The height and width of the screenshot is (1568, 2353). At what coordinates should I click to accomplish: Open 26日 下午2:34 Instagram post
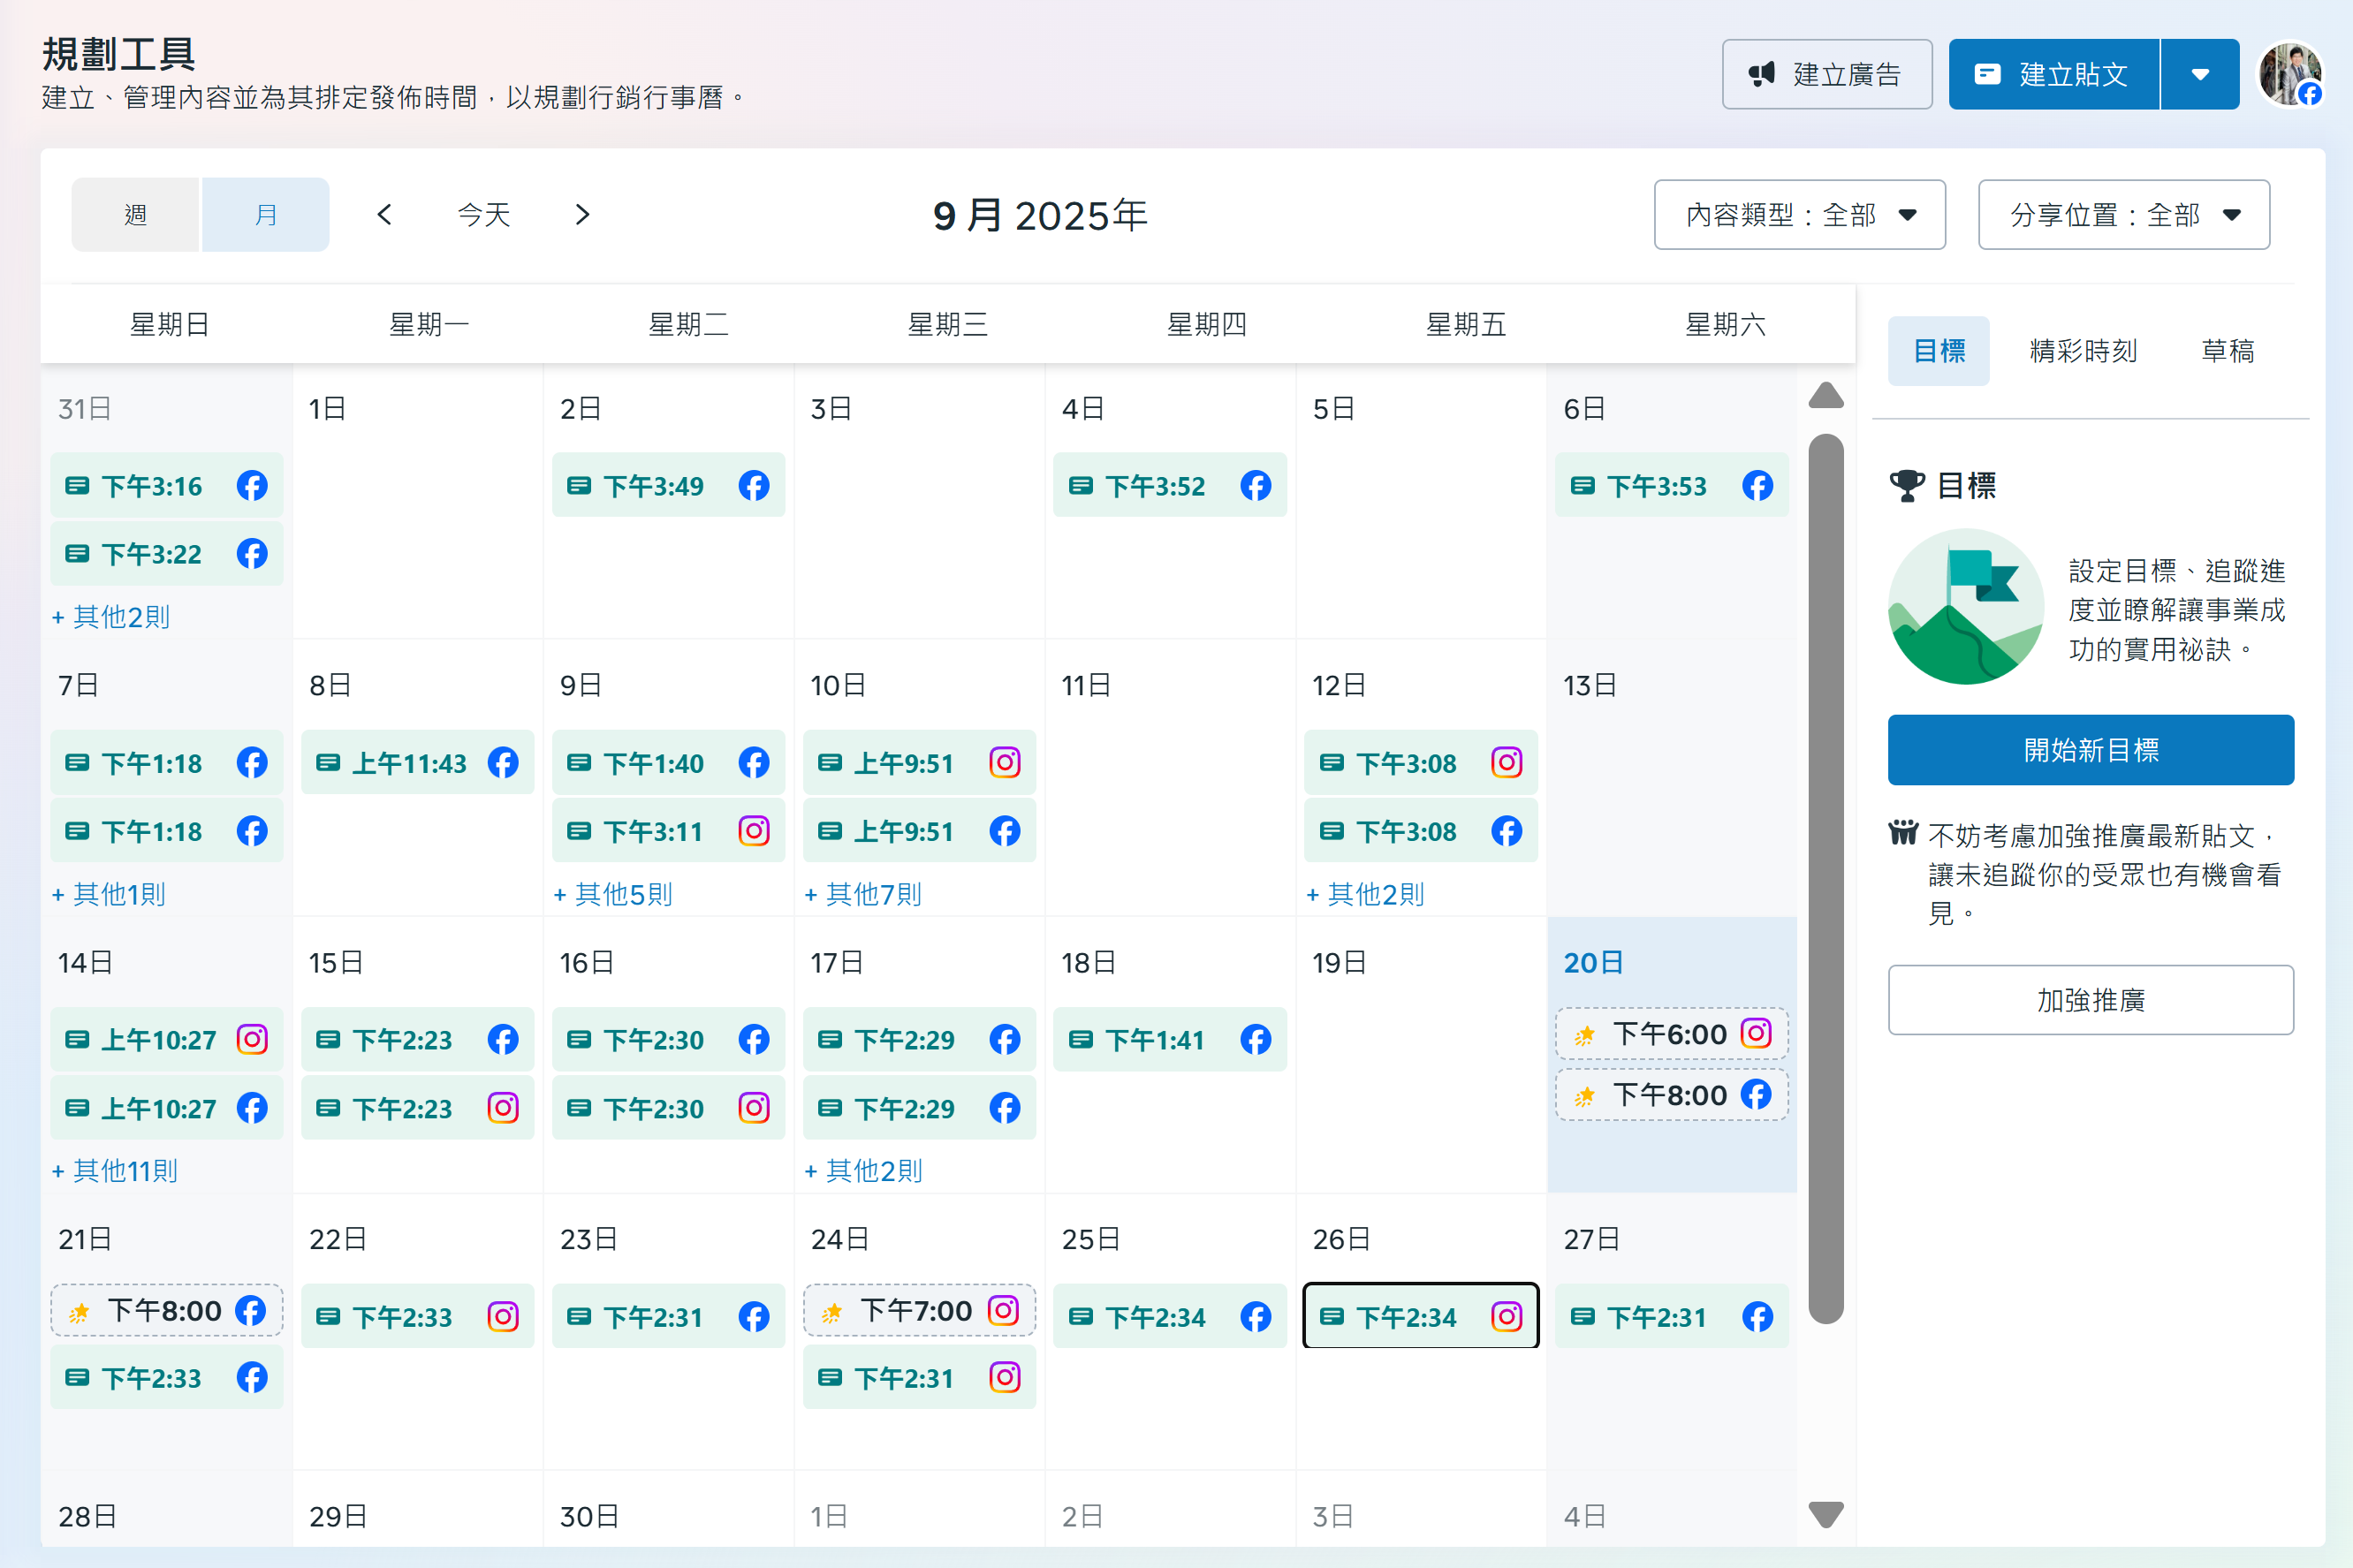1421,1316
